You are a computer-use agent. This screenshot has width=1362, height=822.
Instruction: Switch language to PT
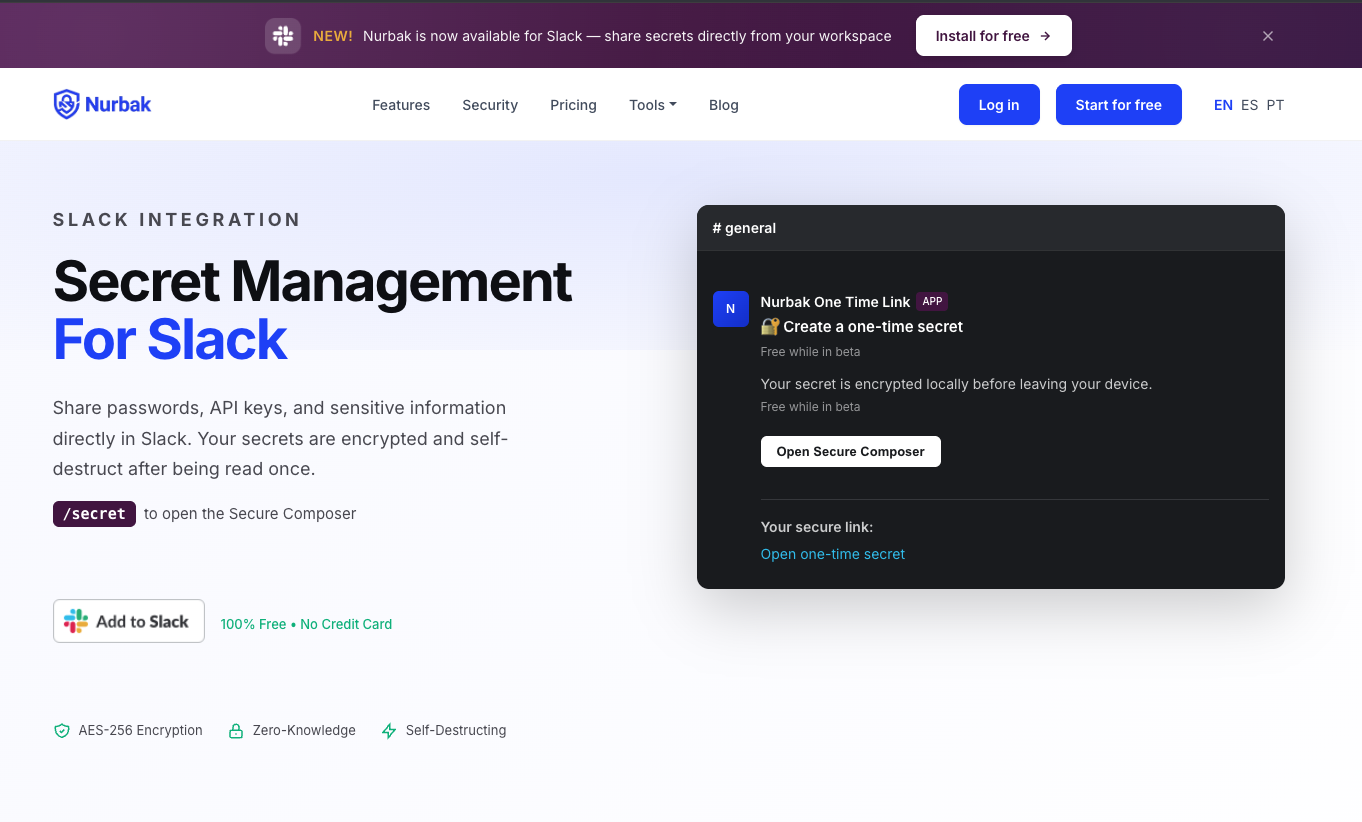tap(1275, 105)
